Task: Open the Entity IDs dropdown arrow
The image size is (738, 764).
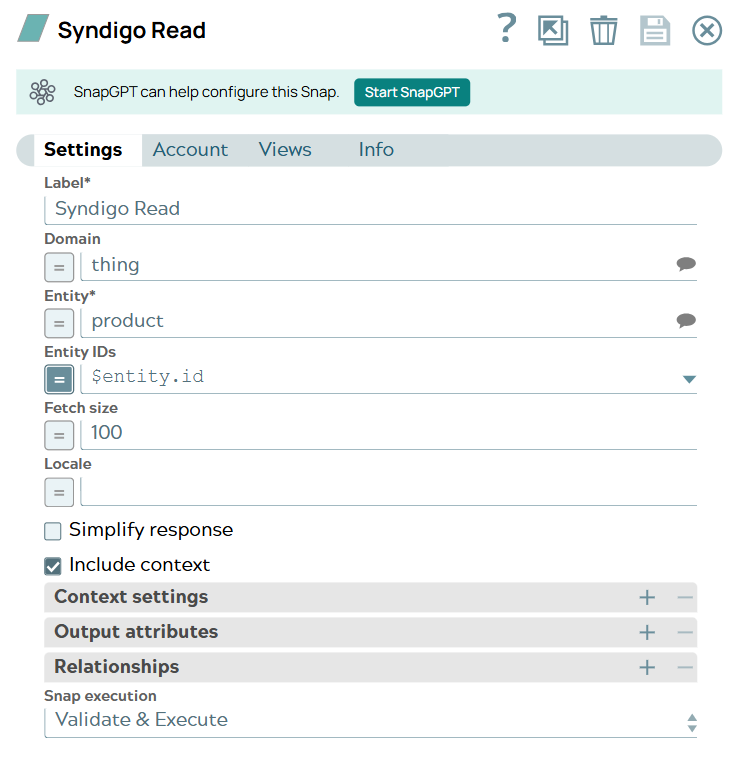Action: (689, 379)
